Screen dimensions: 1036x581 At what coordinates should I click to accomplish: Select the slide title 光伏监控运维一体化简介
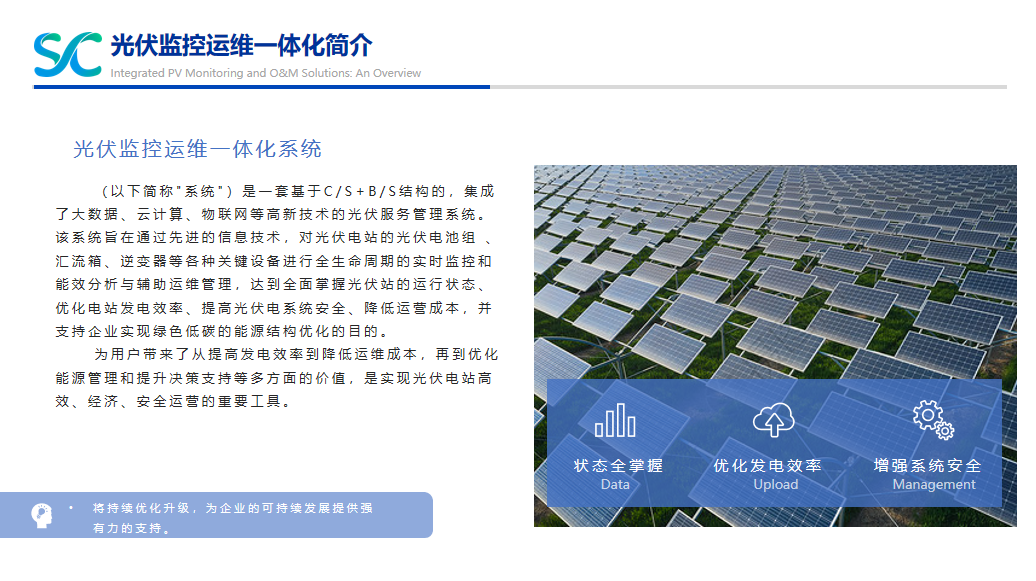(x=241, y=46)
